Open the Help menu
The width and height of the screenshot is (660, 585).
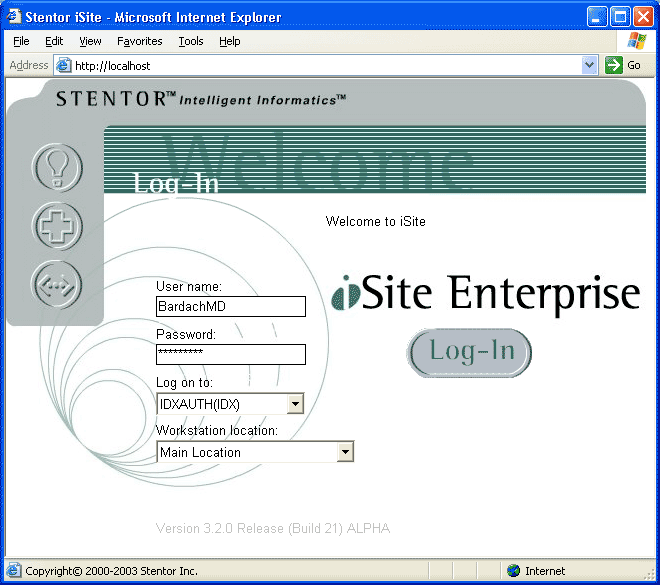click(x=230, y=41)
